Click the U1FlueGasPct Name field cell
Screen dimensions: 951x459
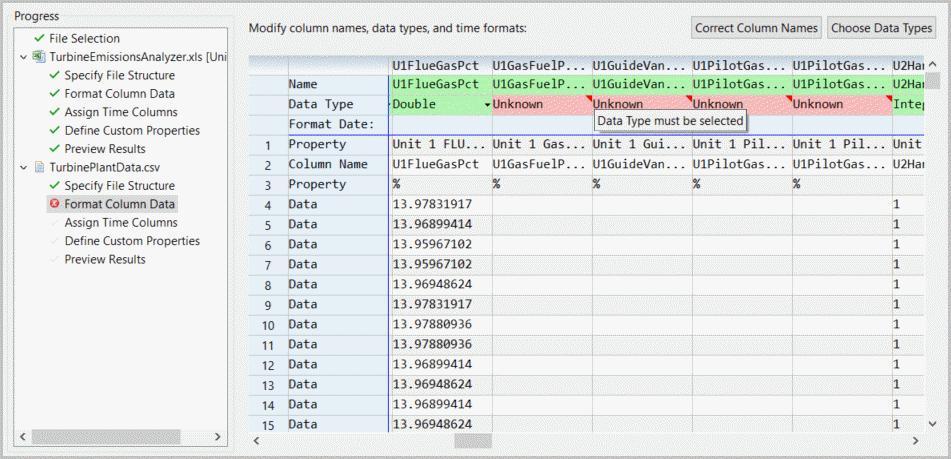pyautogui.click(x=440, y=84)
